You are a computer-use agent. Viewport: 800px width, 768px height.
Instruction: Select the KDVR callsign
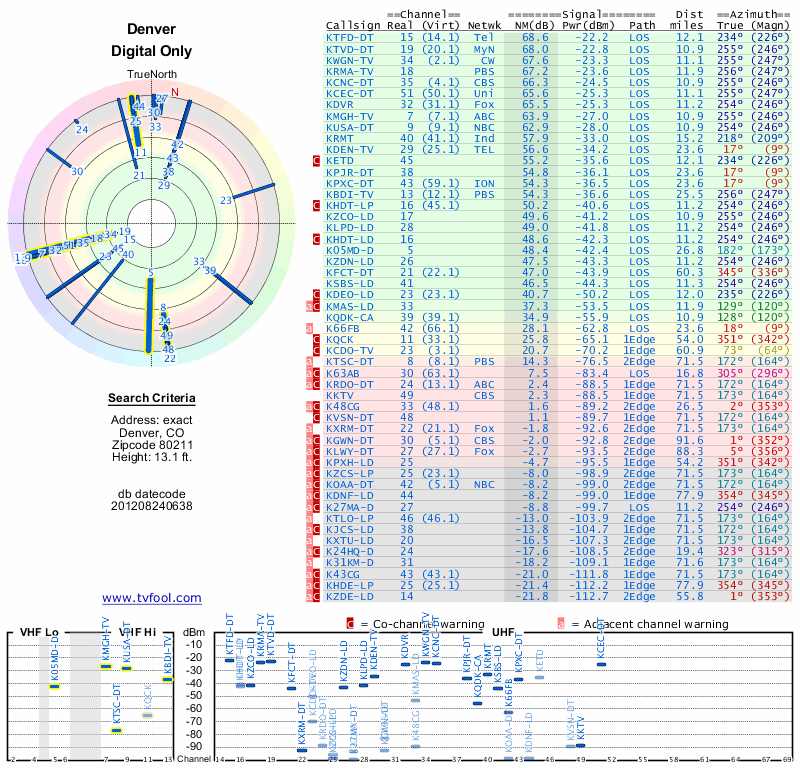(340, 105)
